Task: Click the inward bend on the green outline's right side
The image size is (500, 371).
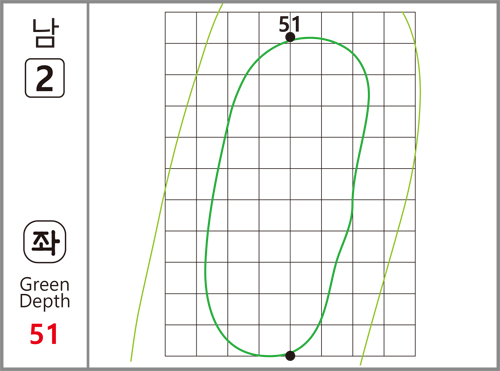Action: (352, 203)
